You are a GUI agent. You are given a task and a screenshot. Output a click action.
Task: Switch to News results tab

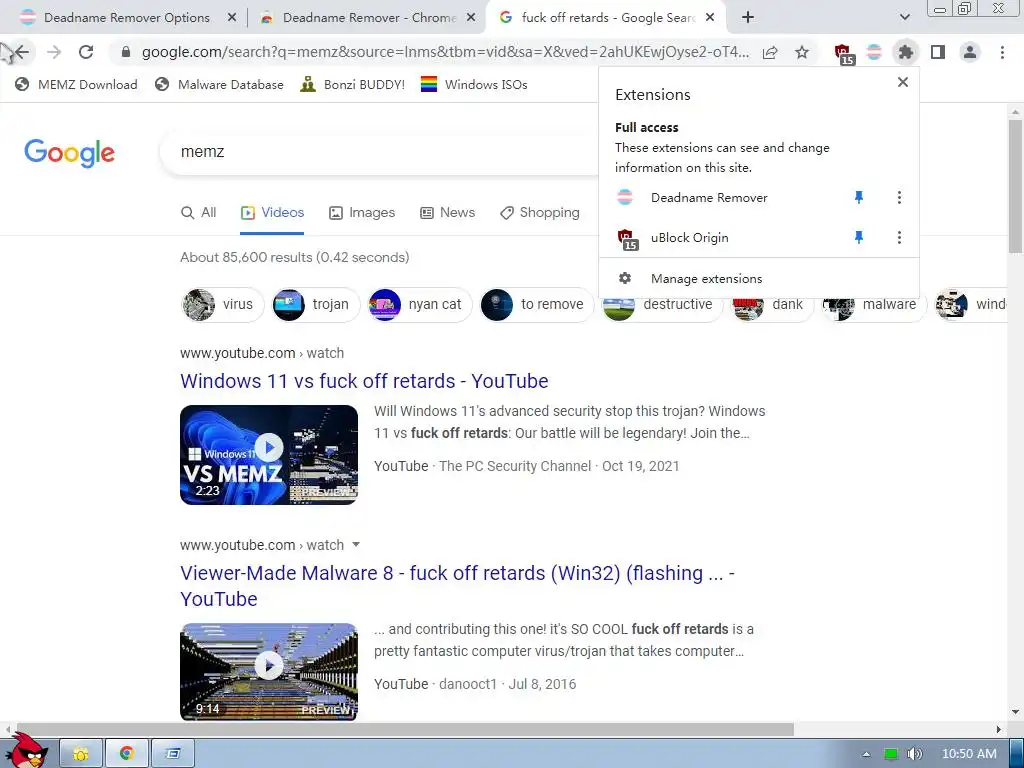click(447, 213)
